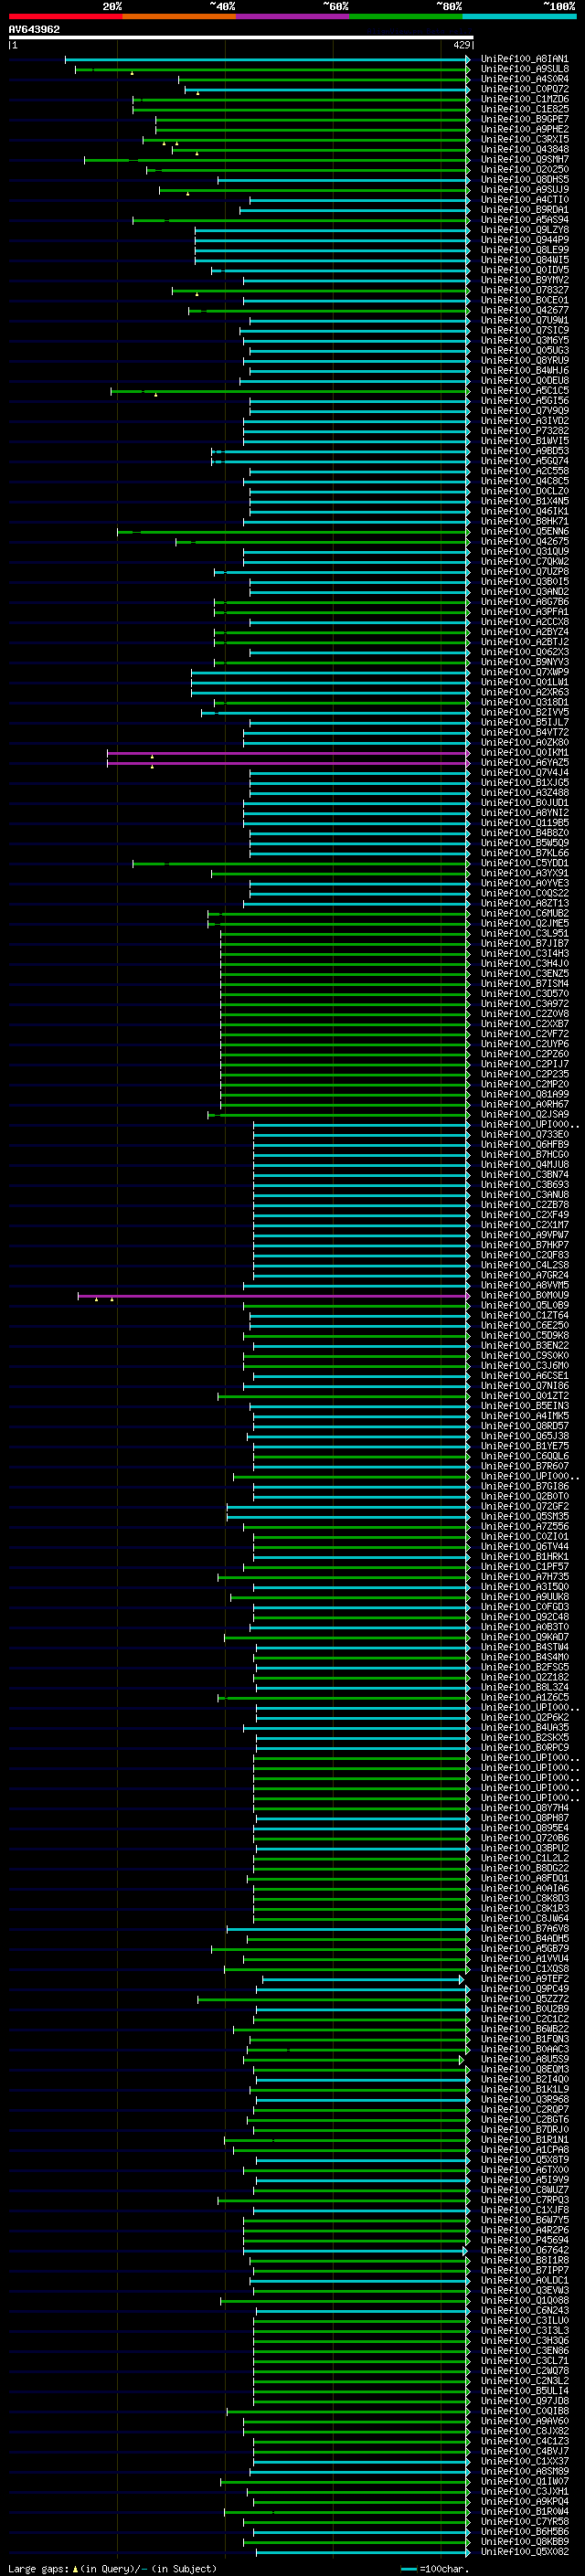Screen dimensions: 585x2576
Task: Select the UniRef100_B7HCG0 label
Action: [525, 1155]
